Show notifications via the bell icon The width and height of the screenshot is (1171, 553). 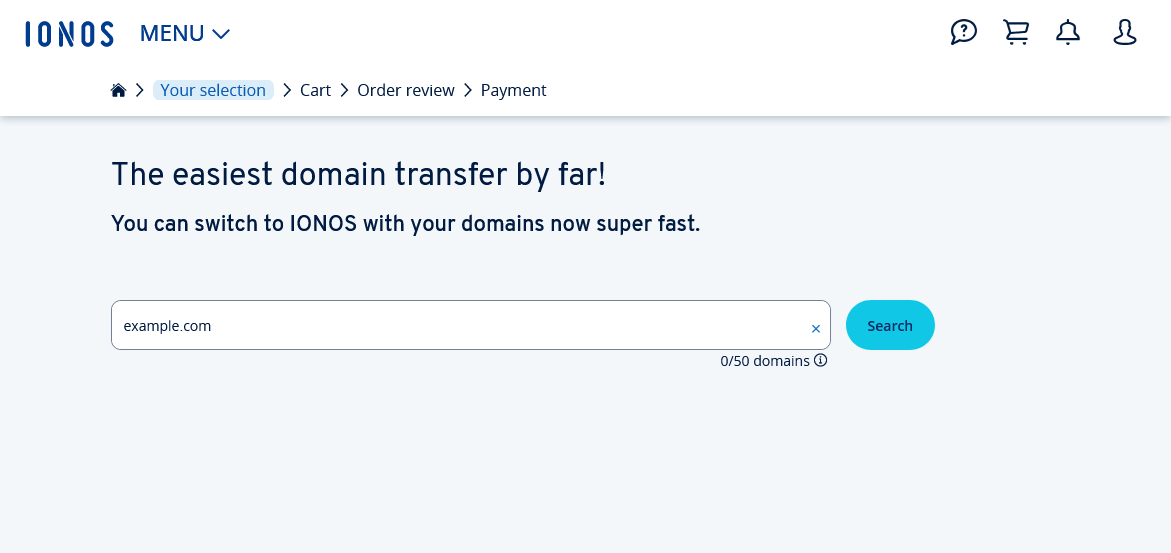(x=1068, y=33)
